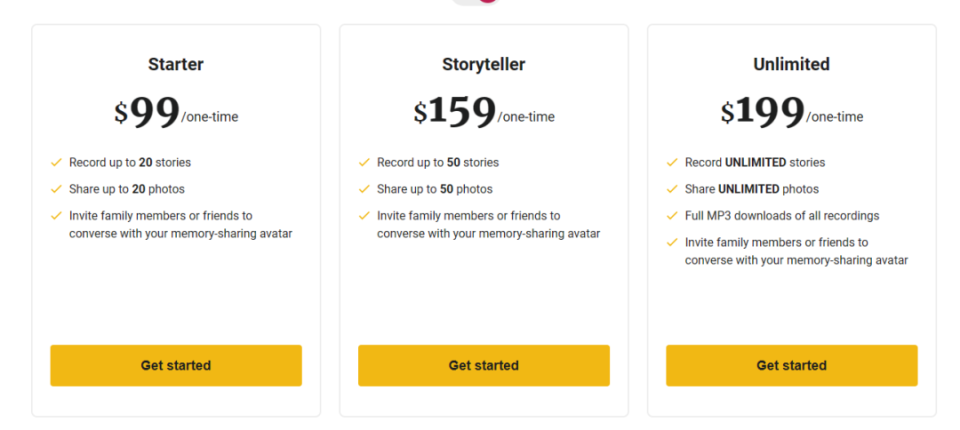The image size is (960, 430).
Task: Hit Get started for the Unlimited plan
Action: point(792,366)
